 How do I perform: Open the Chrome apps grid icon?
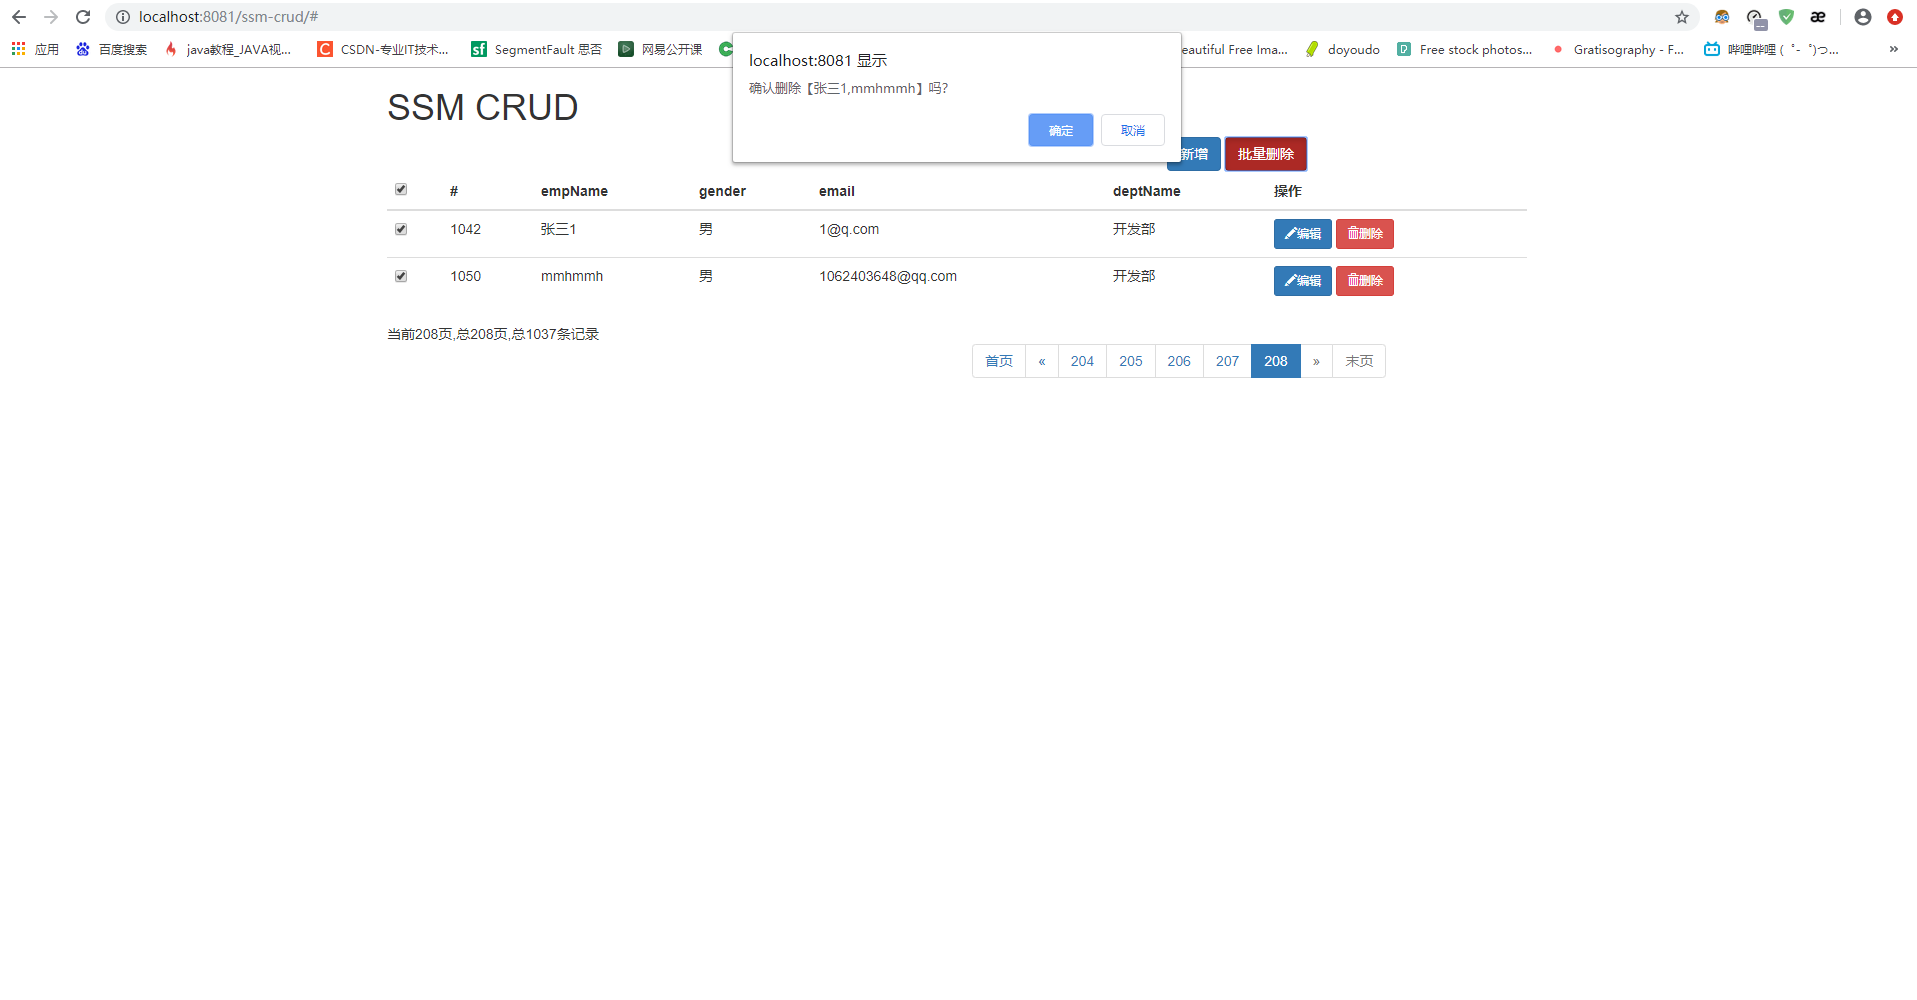[17, 48]
